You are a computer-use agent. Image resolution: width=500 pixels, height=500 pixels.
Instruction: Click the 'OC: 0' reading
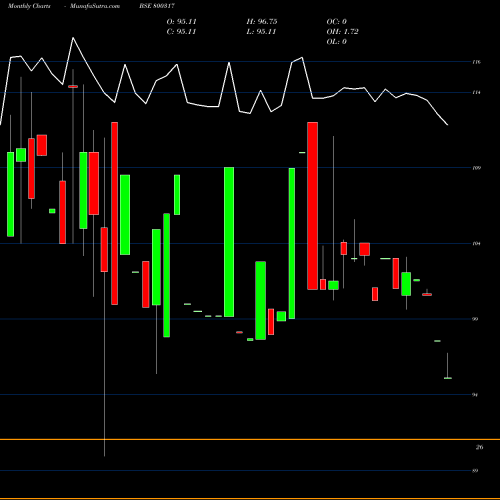pyautogui.click(x=337, y=22)
